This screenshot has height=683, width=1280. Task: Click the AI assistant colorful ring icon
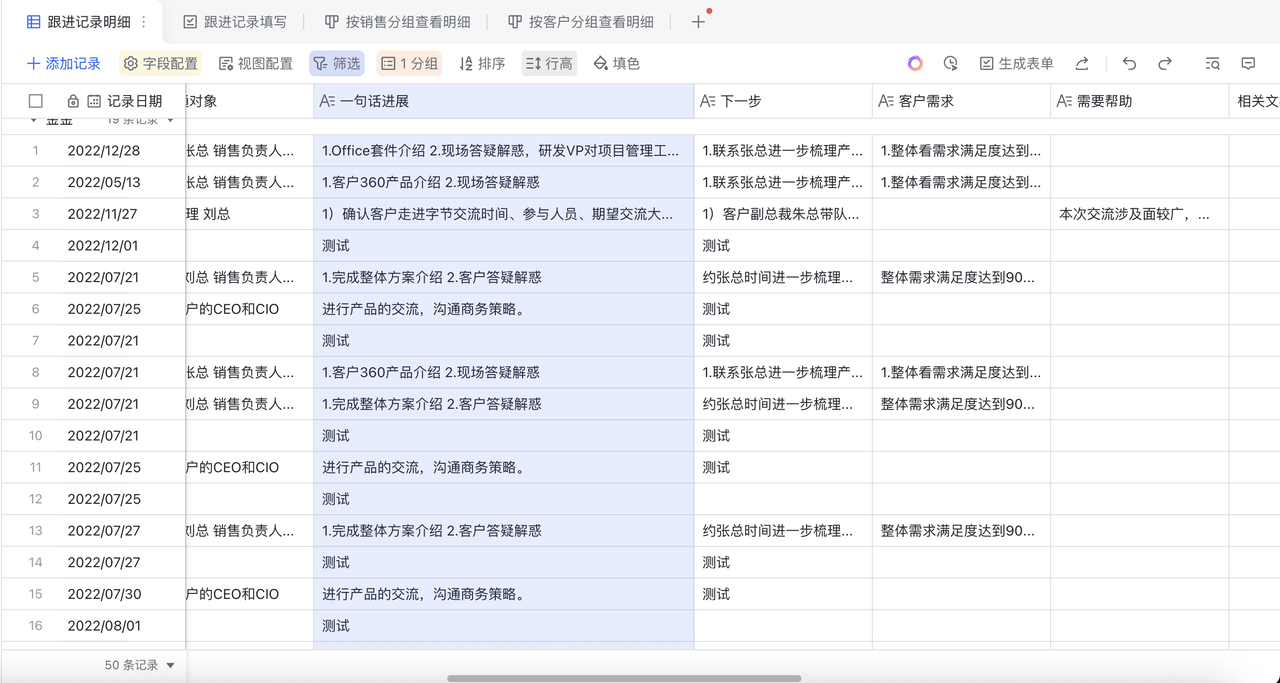tap(915, 63)
